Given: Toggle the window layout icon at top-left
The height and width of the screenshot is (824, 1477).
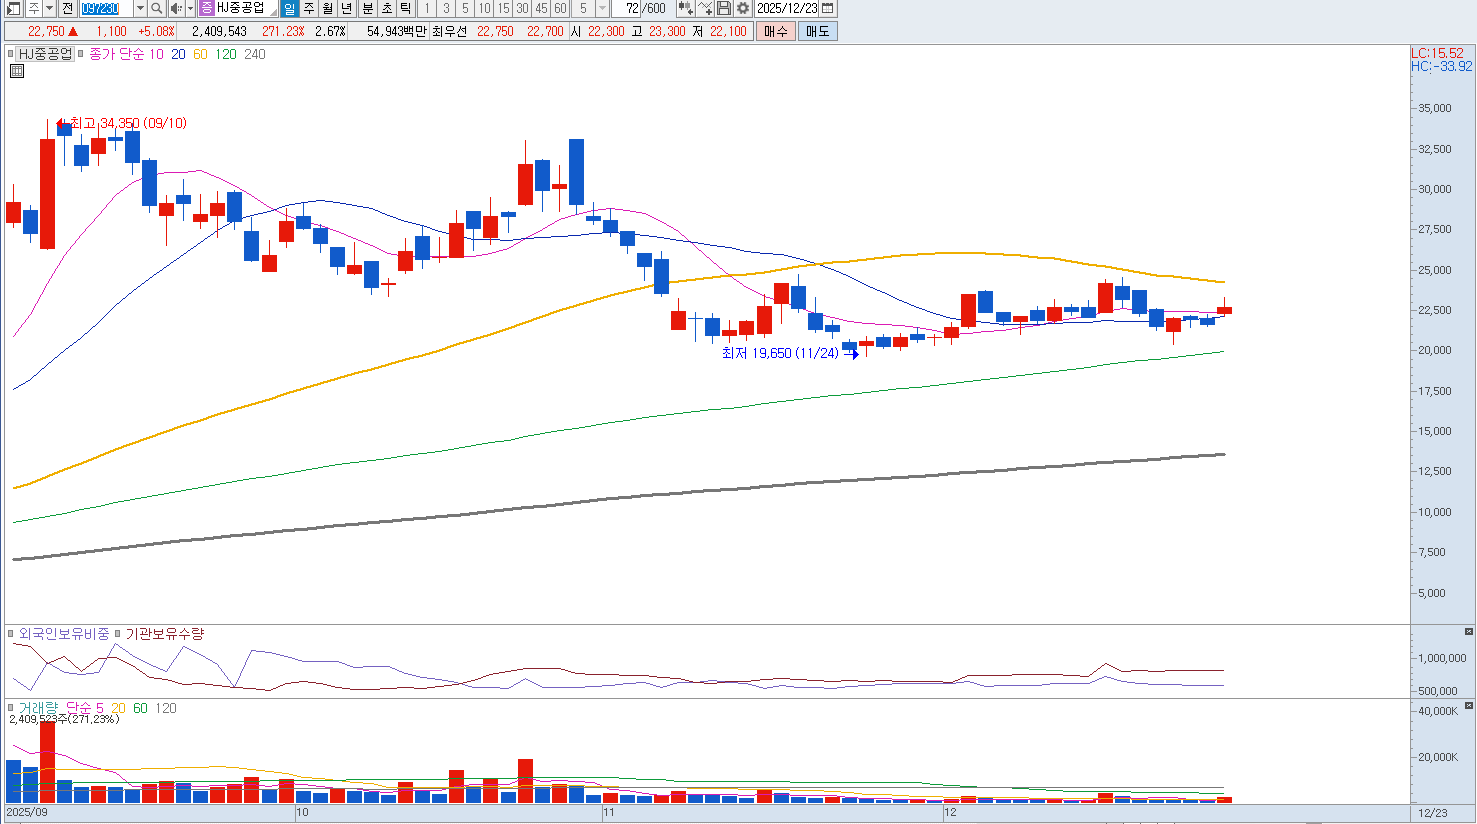Looking at the screenshot, I should tap(13, 9).
